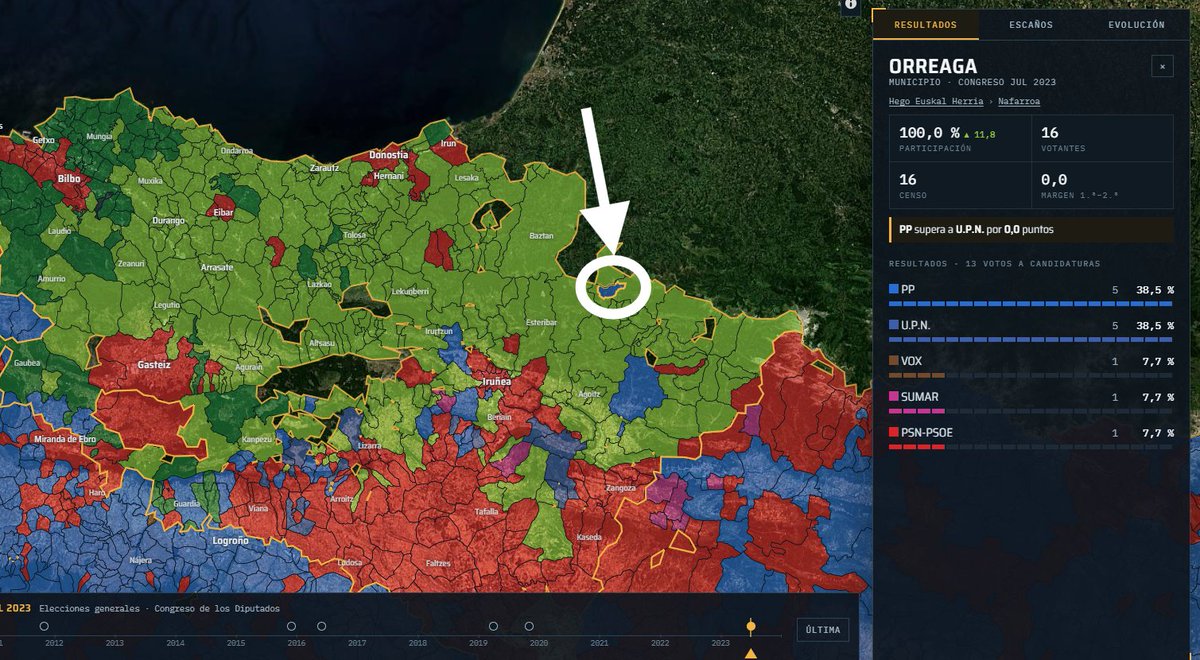Select Irun on the map
This screenshot has width=1200, height=660.
(449, 144)
